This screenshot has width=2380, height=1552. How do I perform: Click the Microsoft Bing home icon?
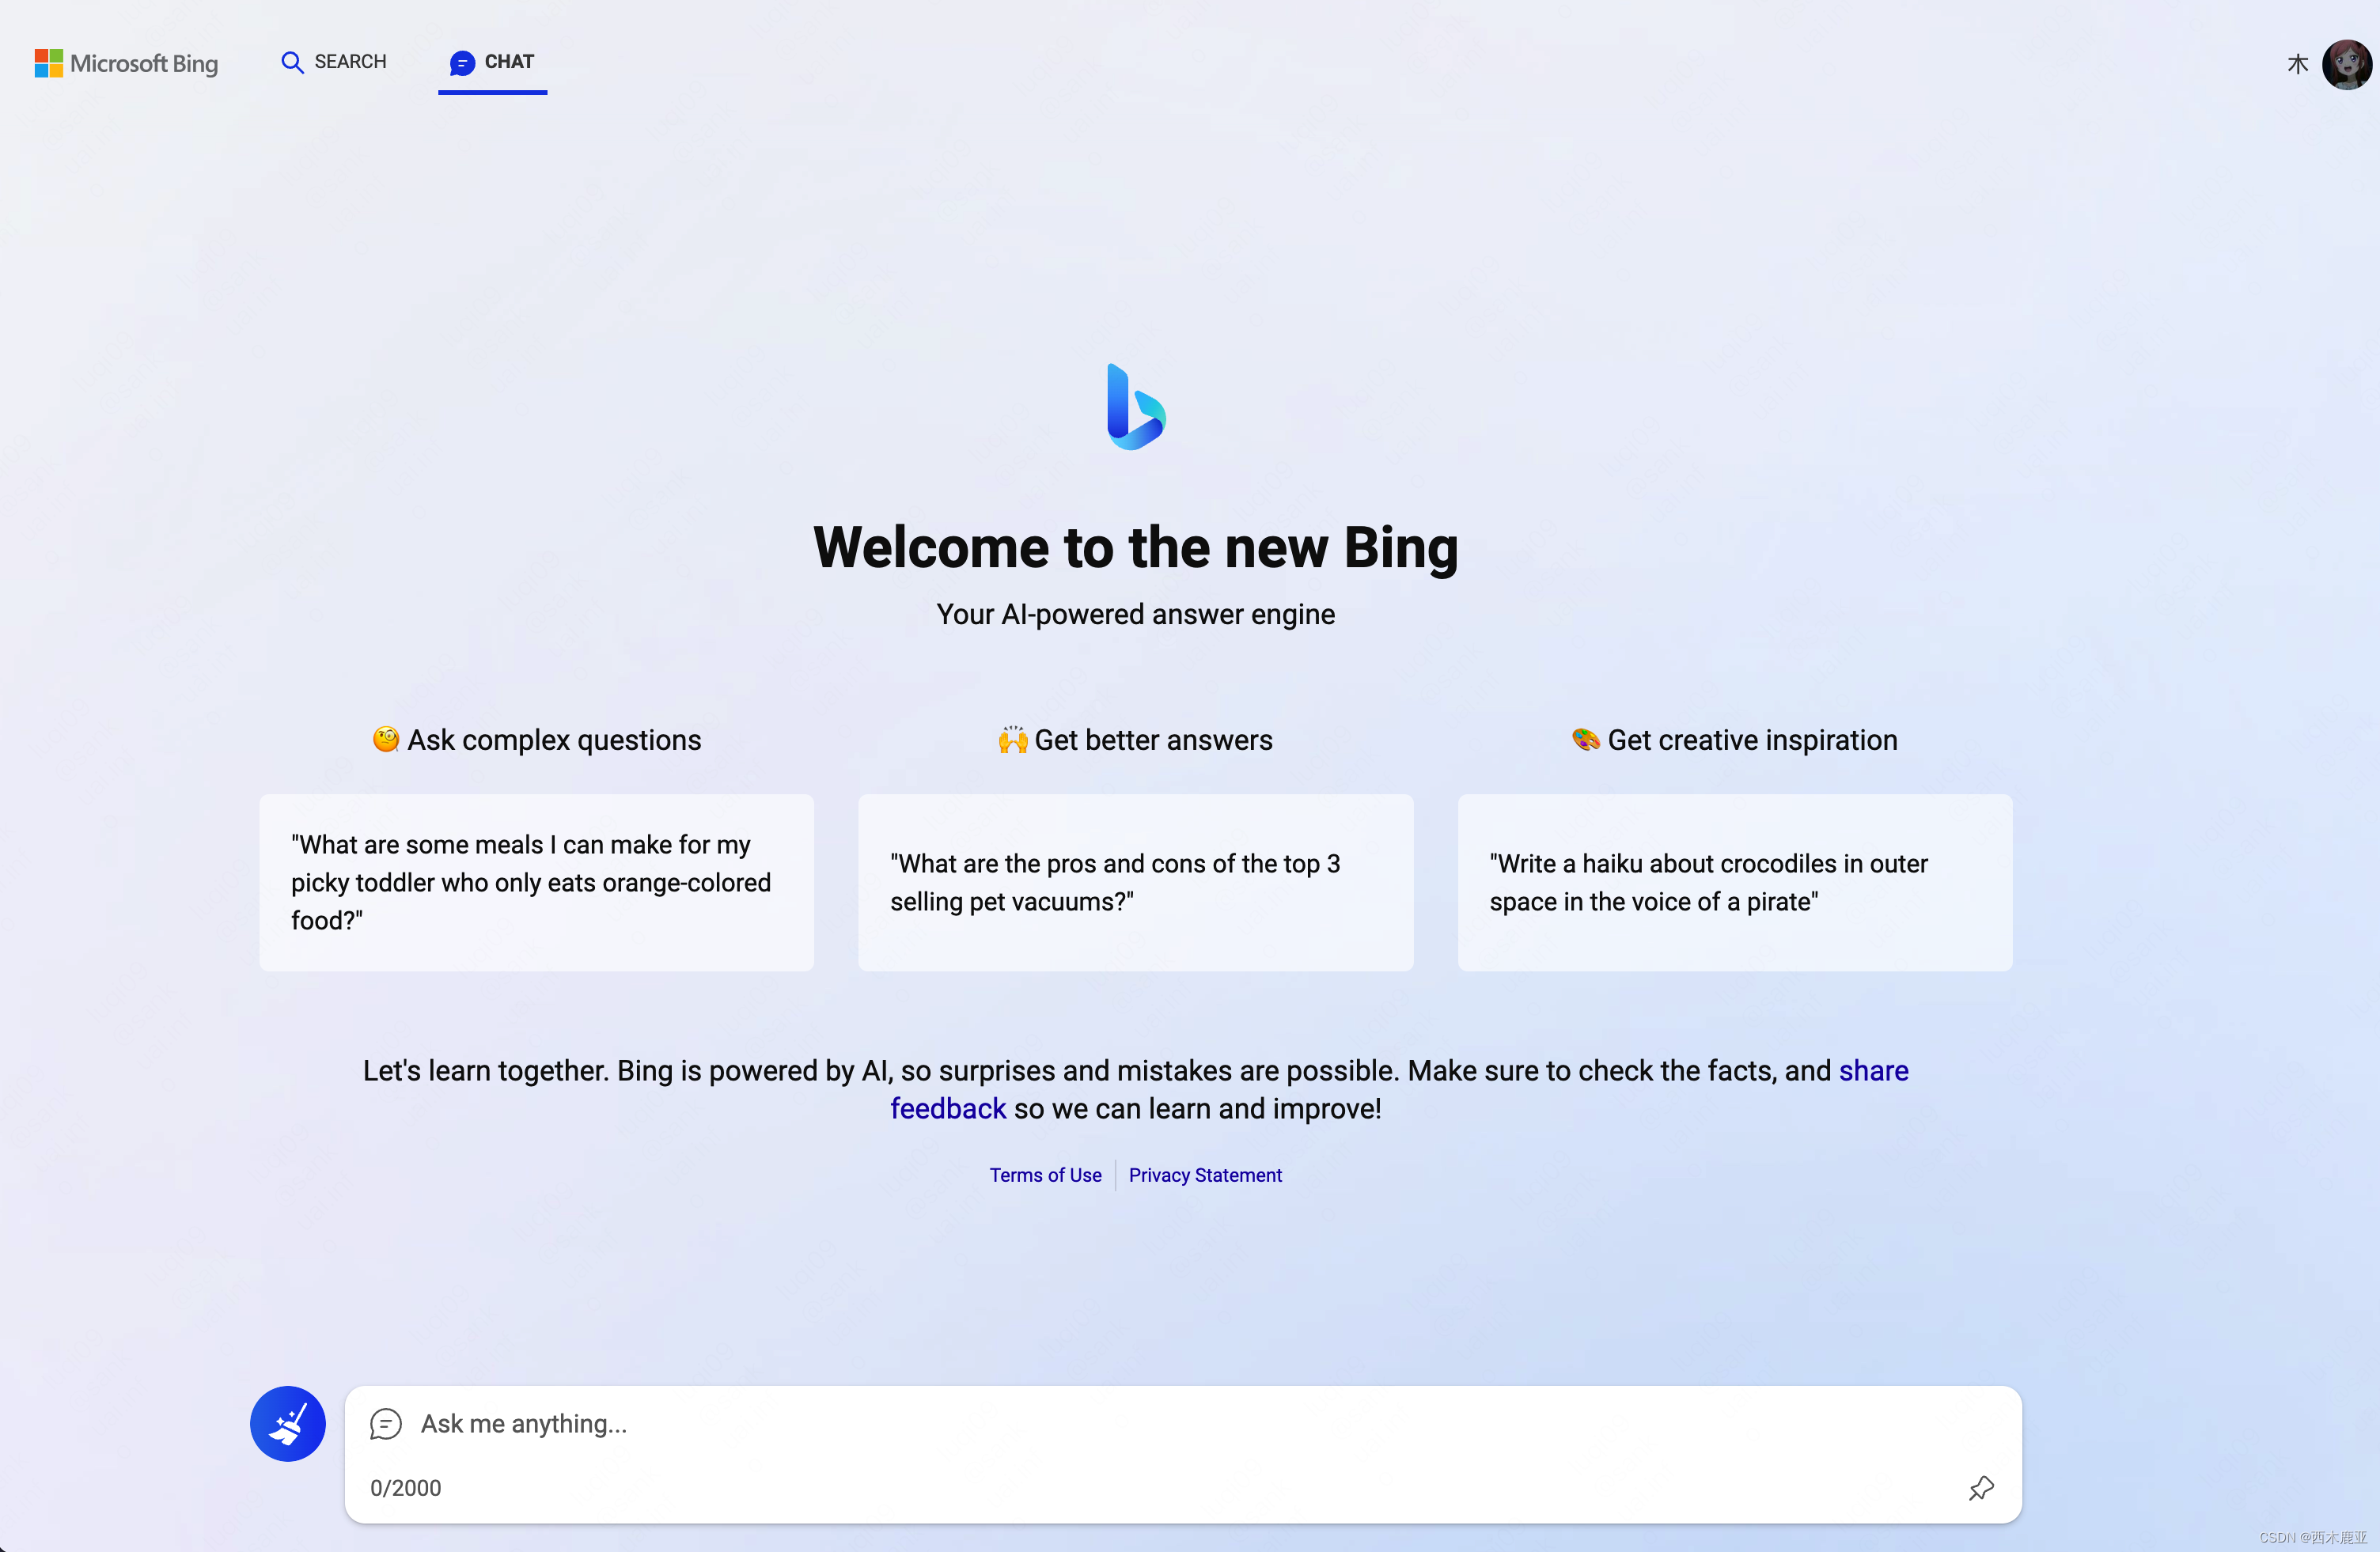tap(125, 62)
